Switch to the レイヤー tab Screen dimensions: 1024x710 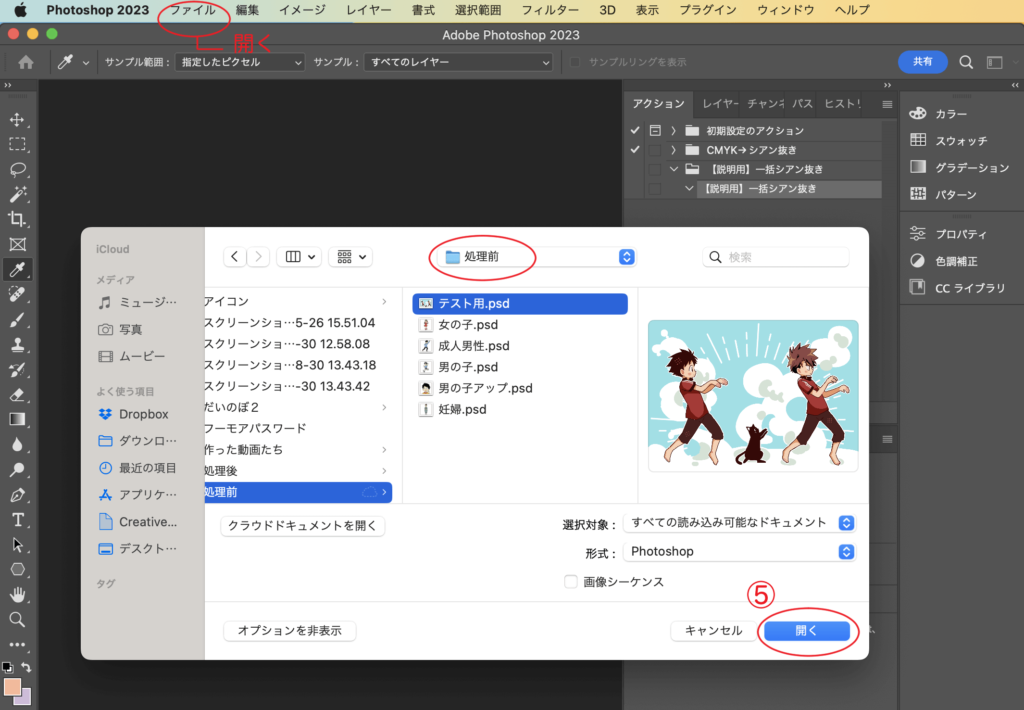pos(719,104)
